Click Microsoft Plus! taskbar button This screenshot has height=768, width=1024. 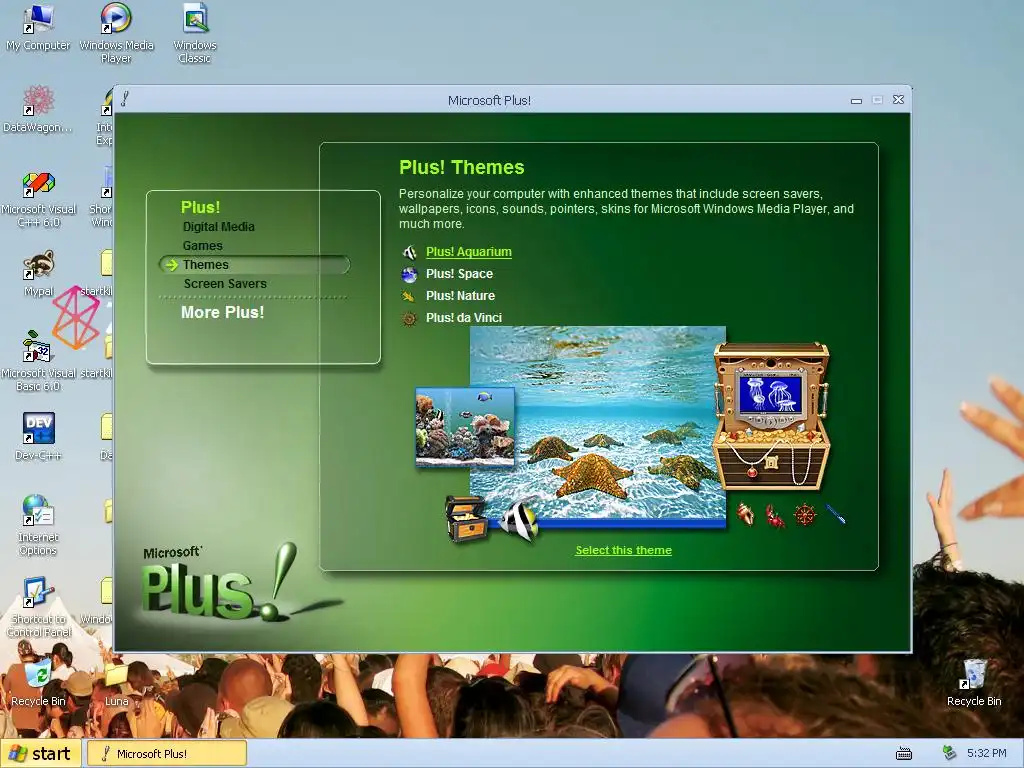pos(167,754)
